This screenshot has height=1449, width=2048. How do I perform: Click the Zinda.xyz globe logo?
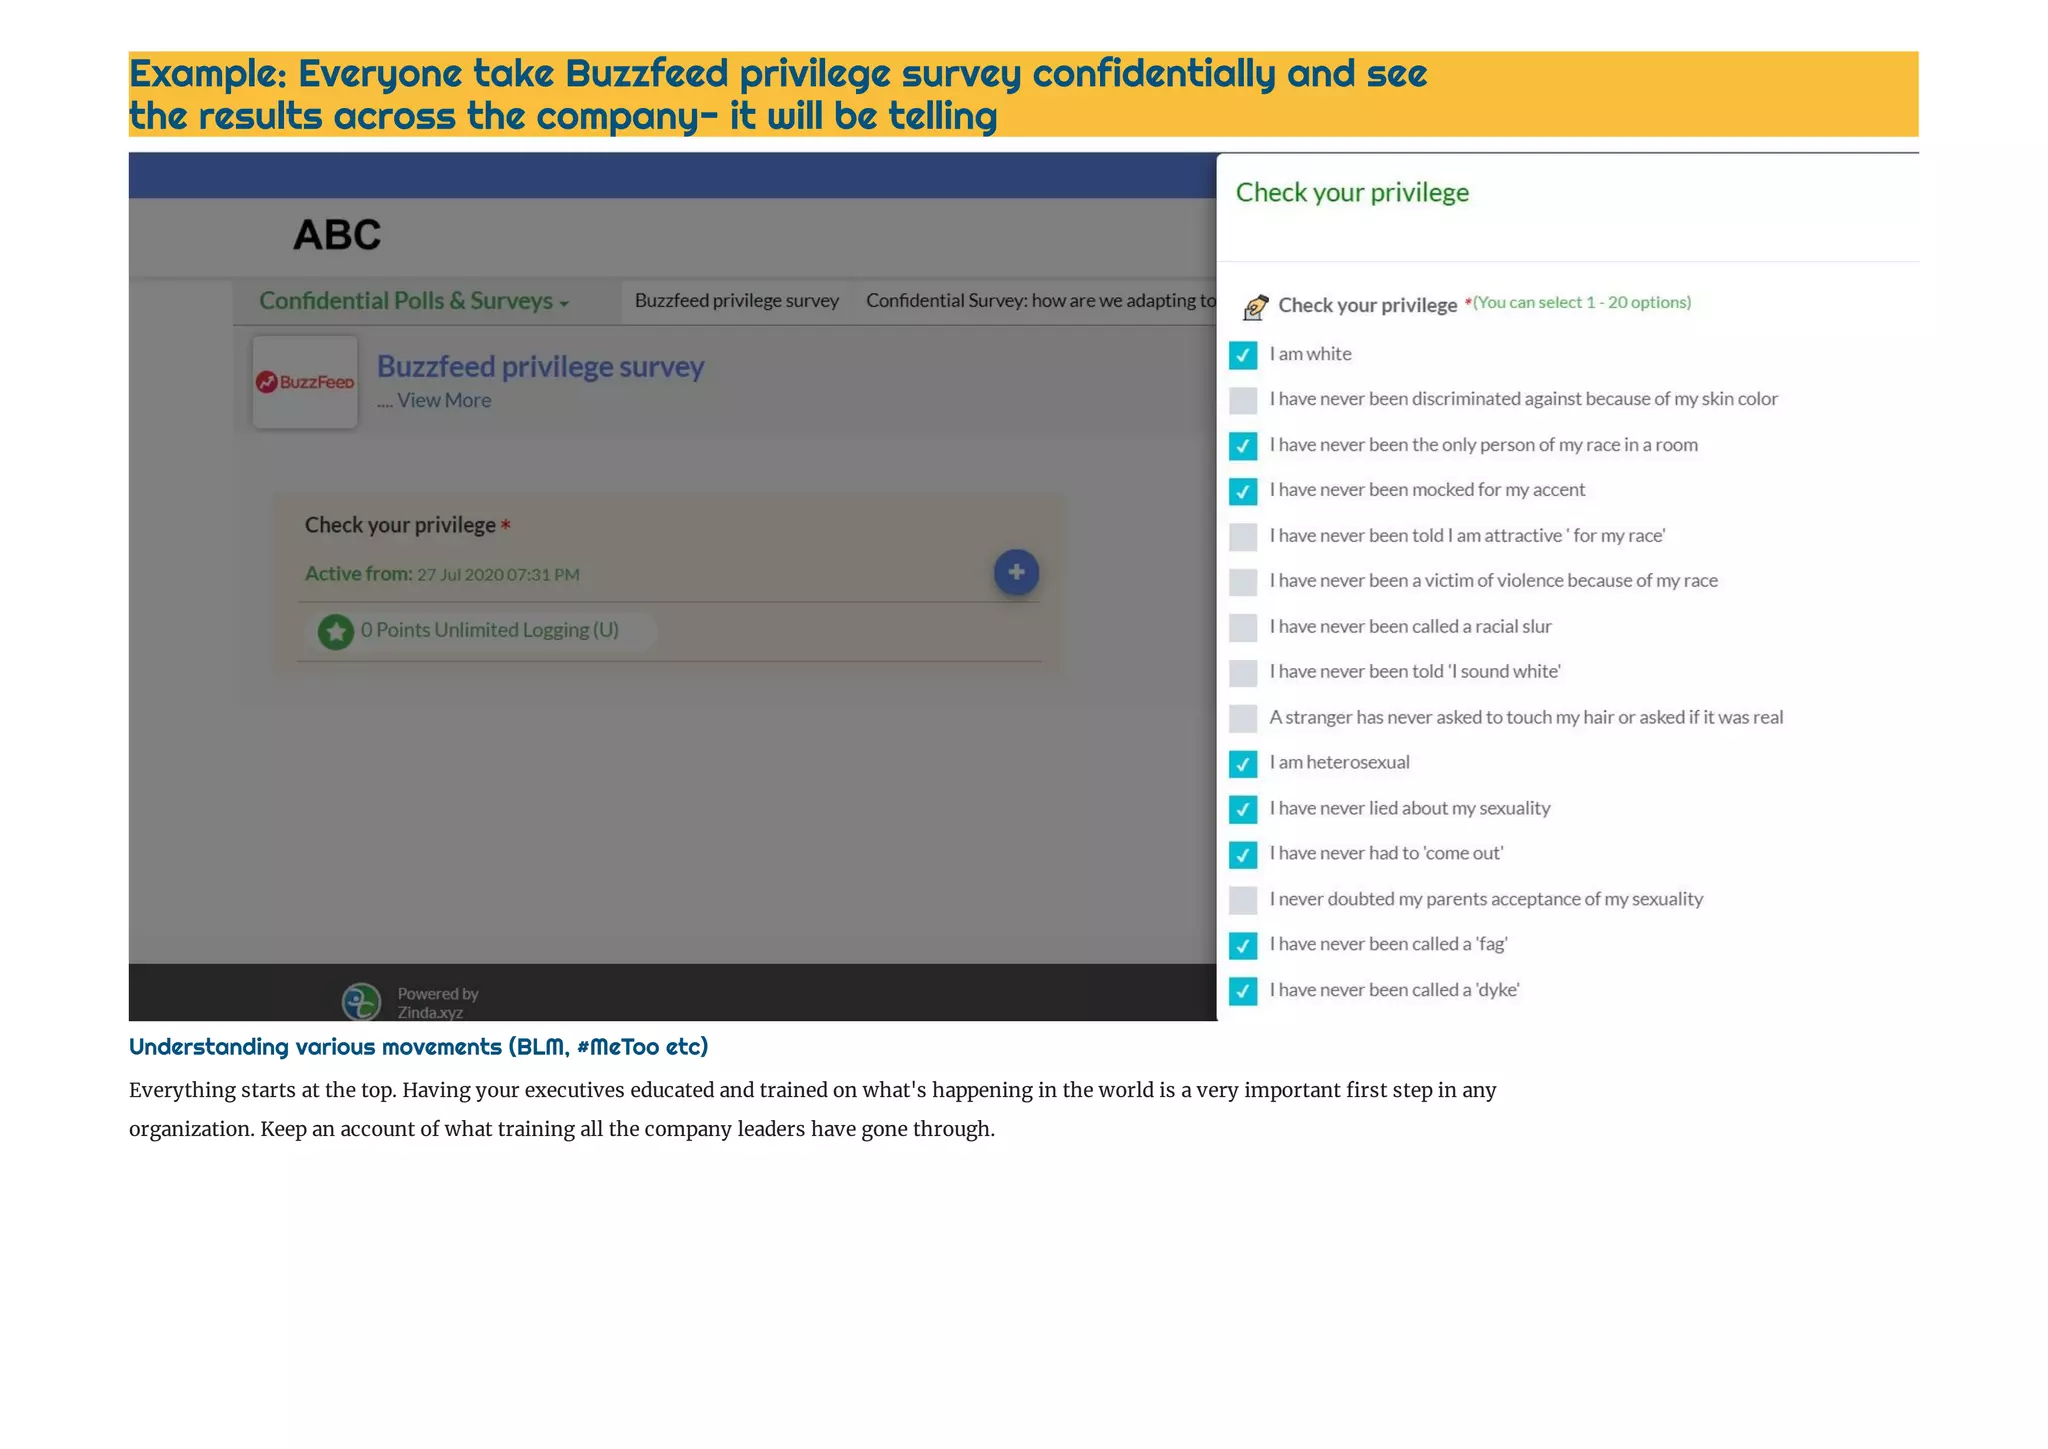coord(361,1001)
